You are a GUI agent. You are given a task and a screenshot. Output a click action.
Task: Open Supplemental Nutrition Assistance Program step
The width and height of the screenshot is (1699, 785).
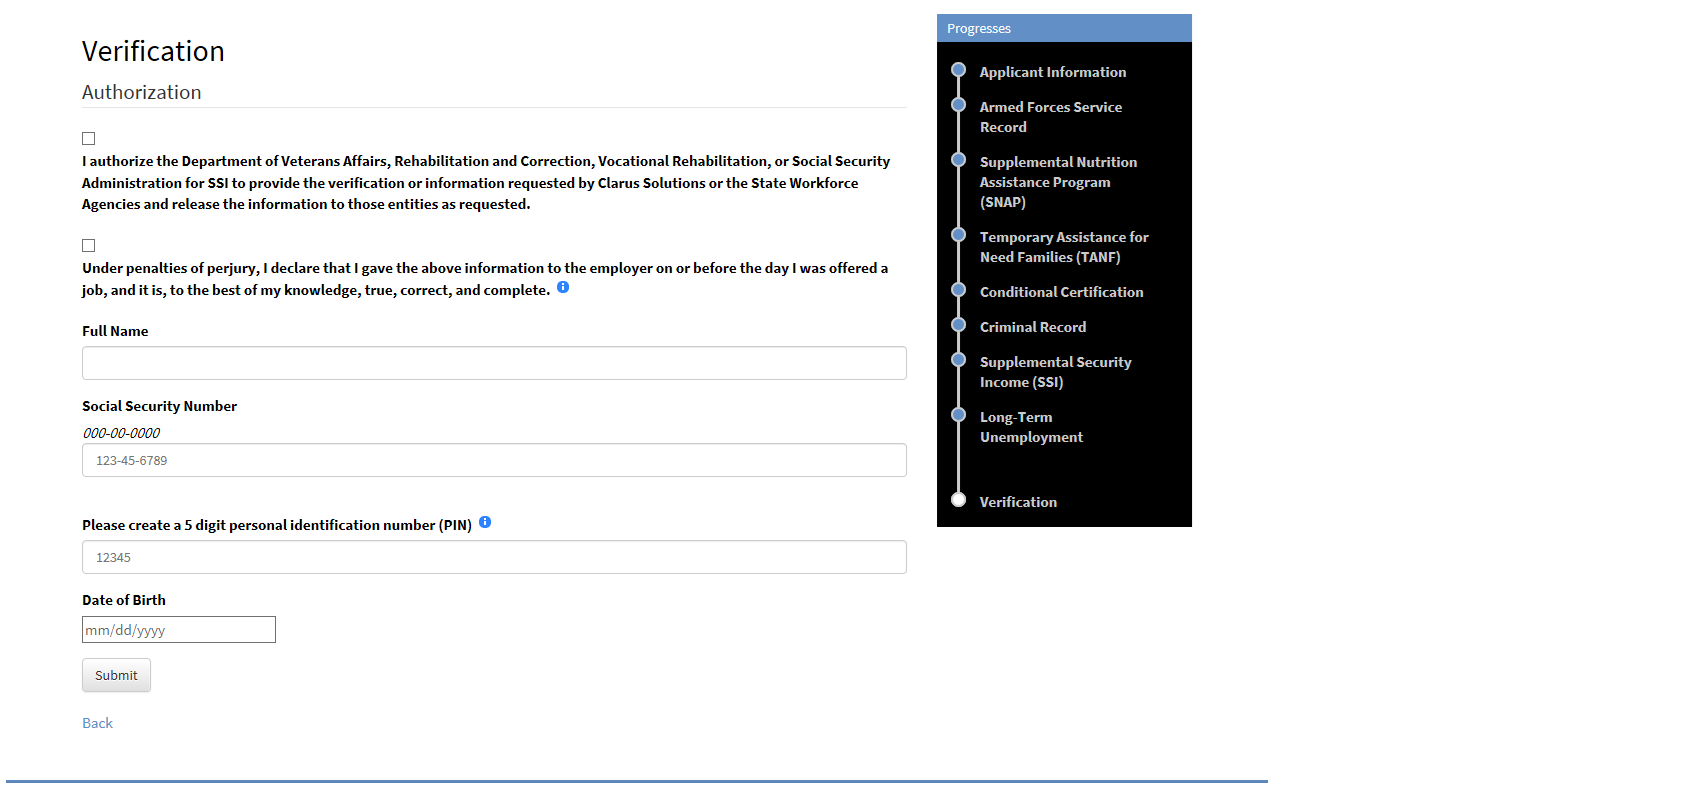[x=1058, y=182]
